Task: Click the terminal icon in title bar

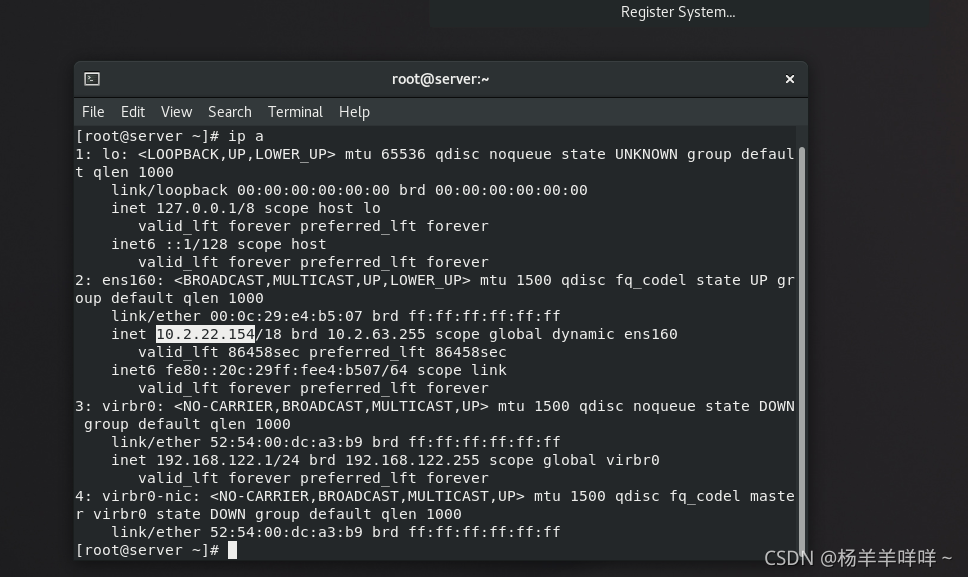Action: point(92,79)
